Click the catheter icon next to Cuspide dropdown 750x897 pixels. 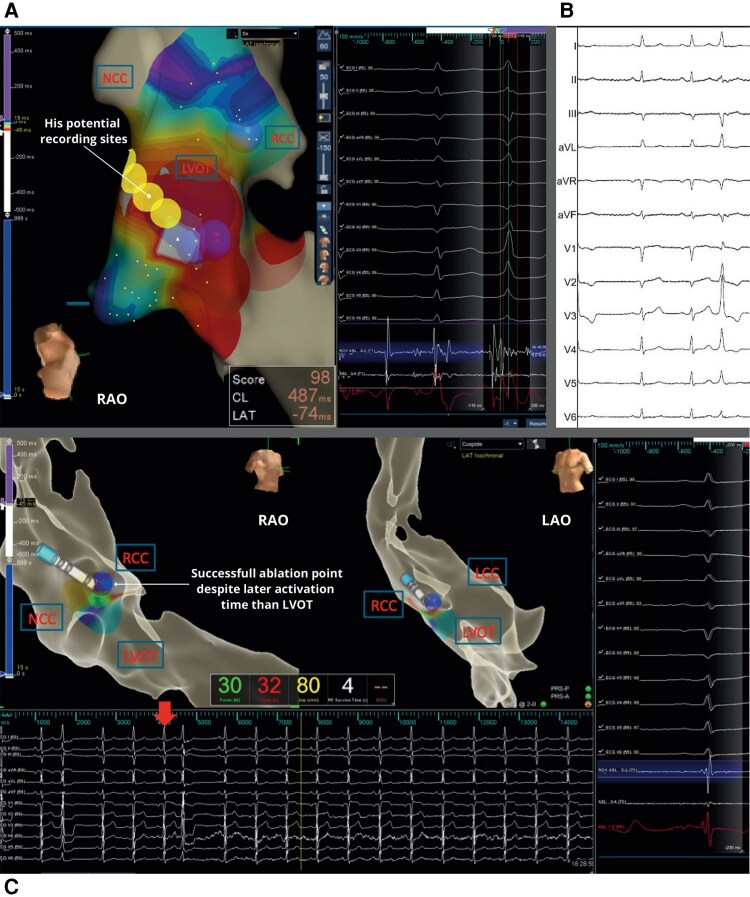535,444
